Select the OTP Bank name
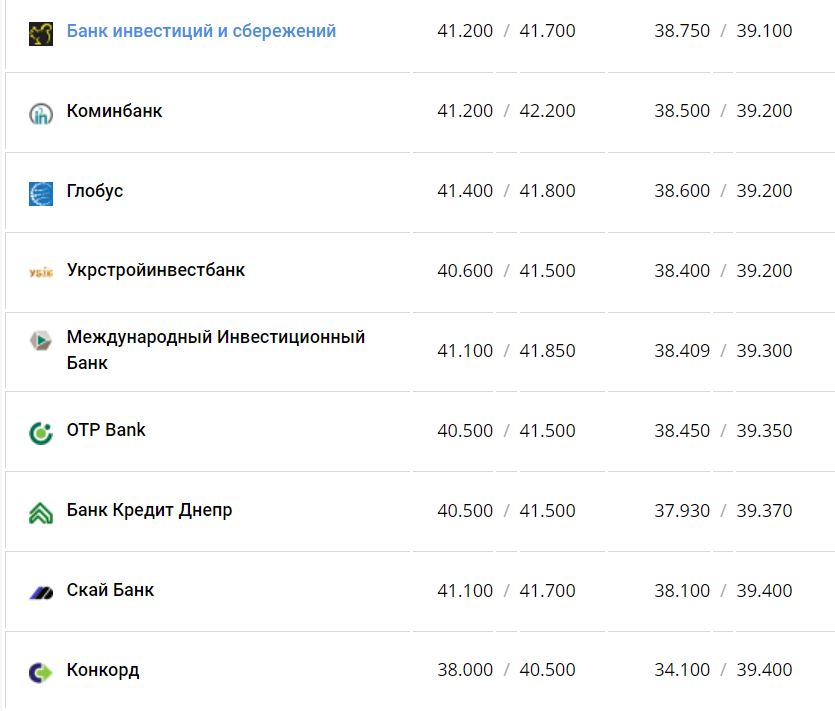This screenshot has width=835, height=711. tap(106, 430)
